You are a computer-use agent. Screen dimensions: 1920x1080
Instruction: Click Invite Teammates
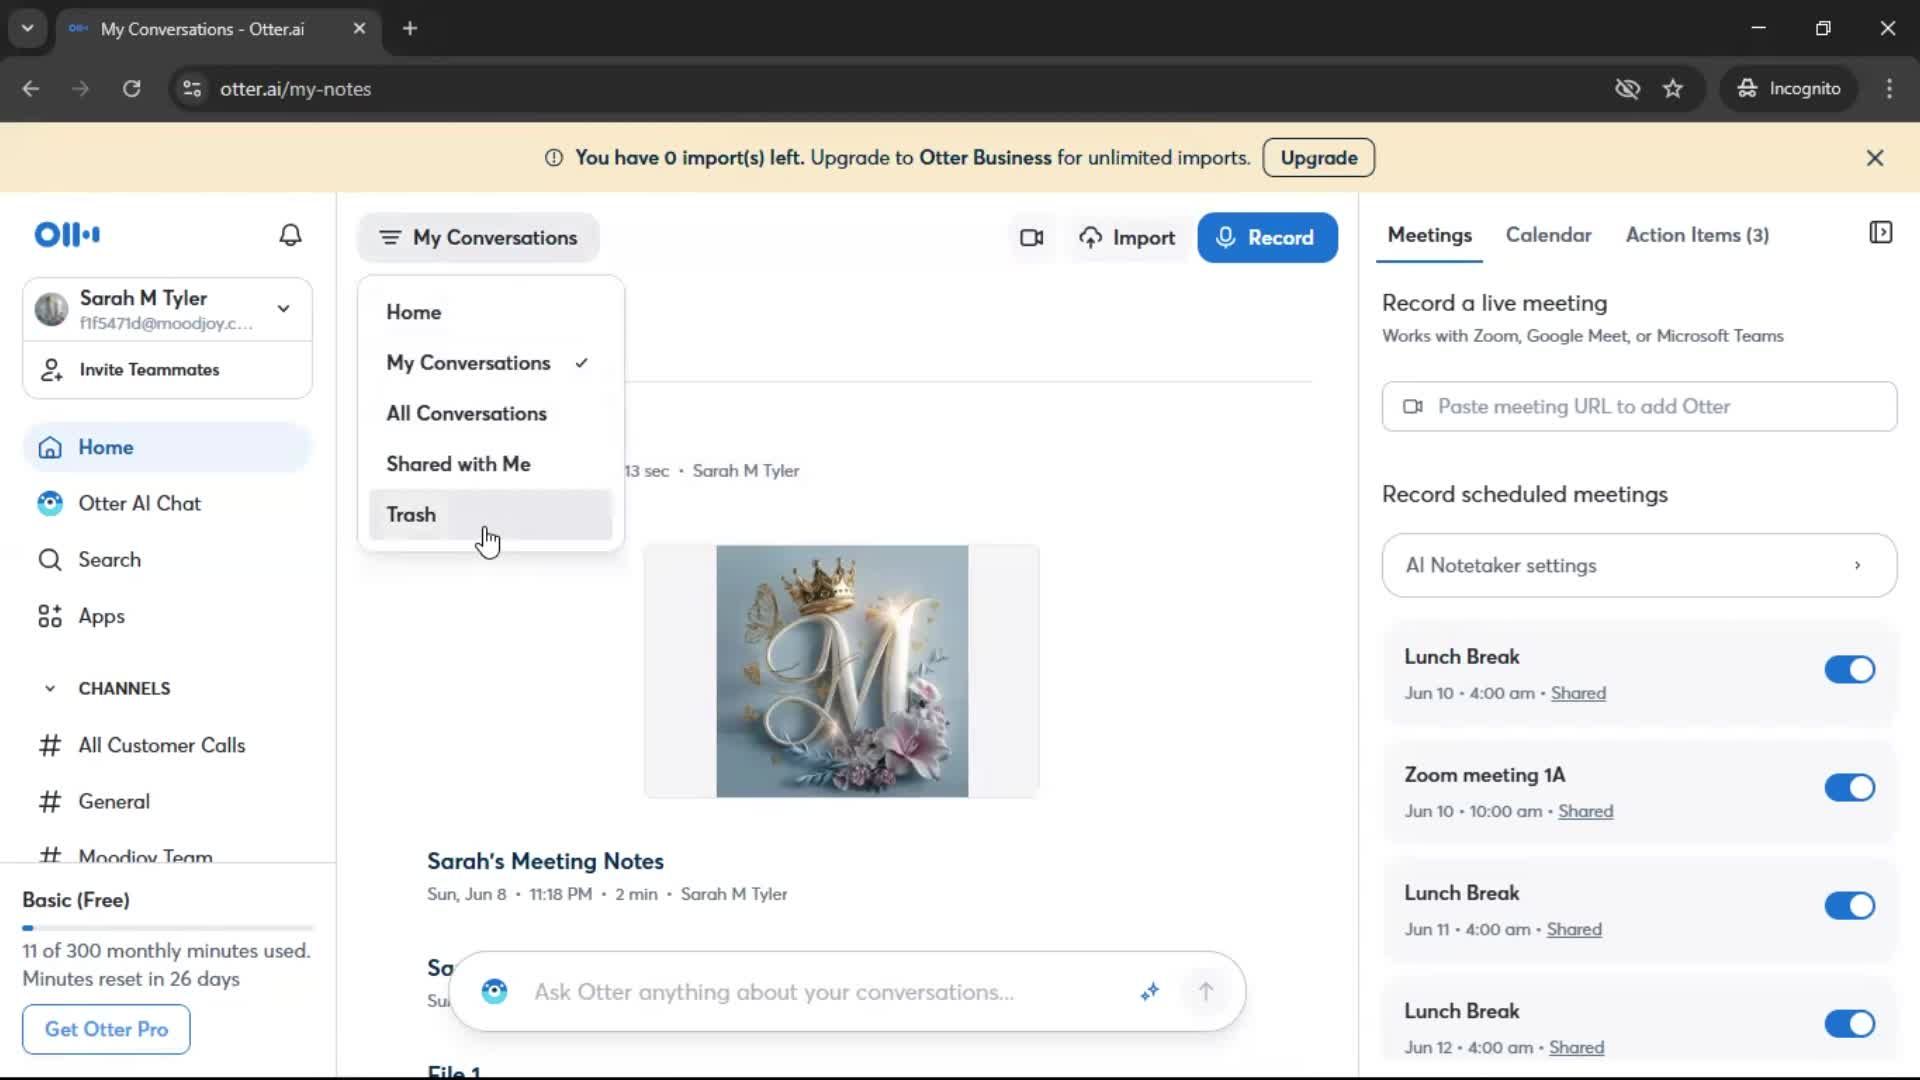click(168, 370)
